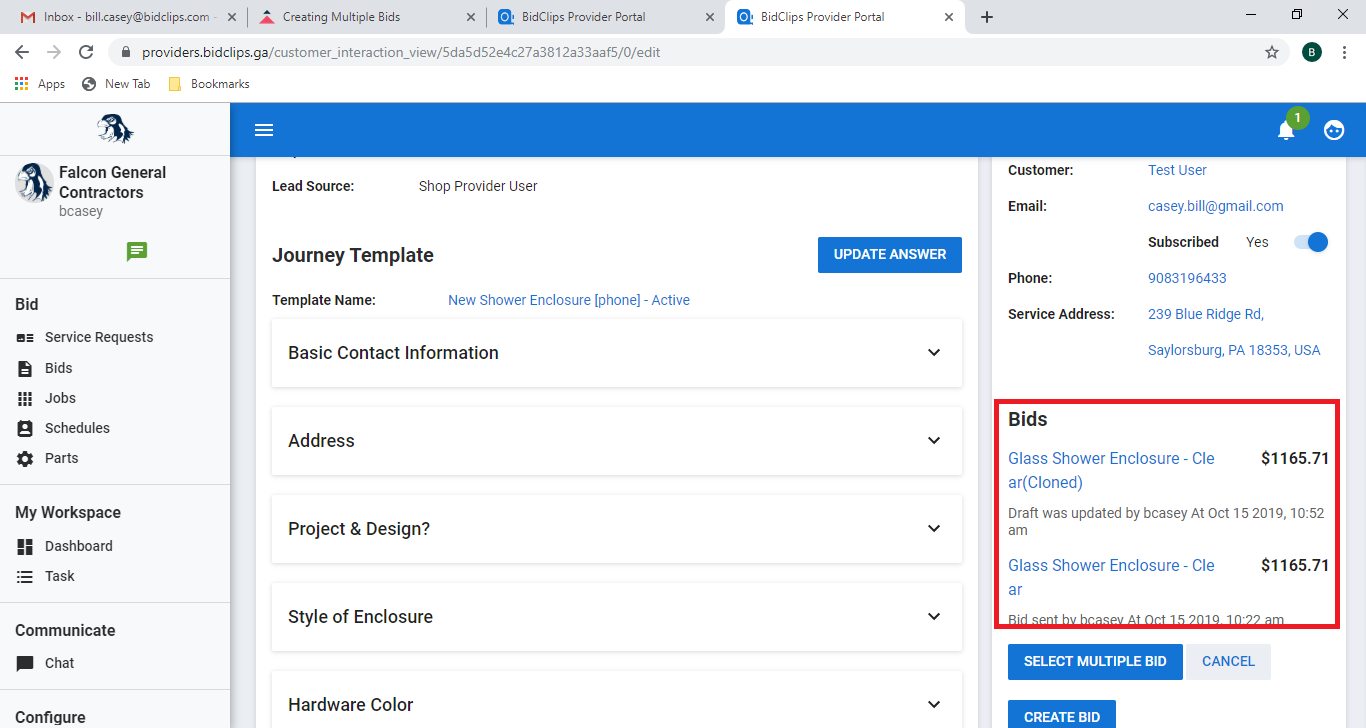1366x728 pixels.
Task: Click the site lock icon
Action: coord(126,52)
